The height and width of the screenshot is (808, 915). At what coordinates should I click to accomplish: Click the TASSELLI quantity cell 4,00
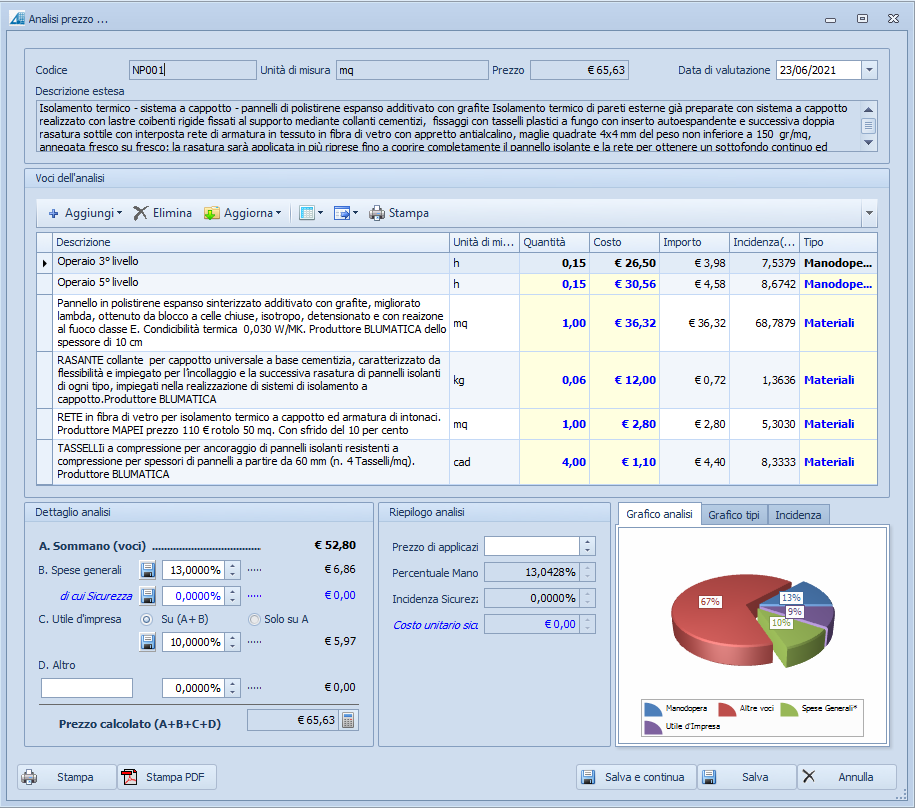[554, 462]
